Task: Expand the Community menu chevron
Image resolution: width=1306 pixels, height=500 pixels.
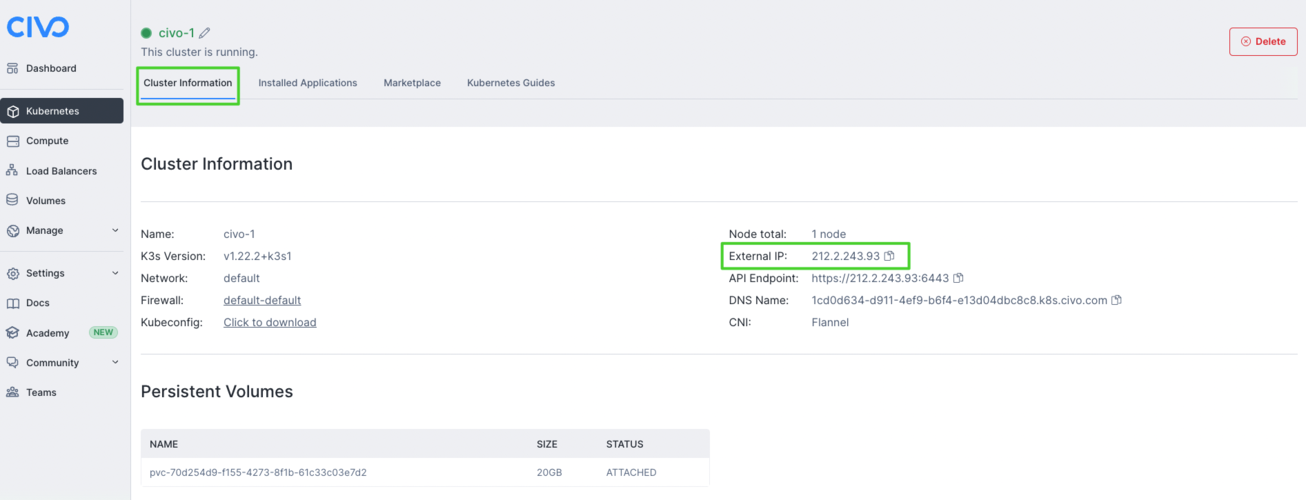Action: pos(115,363)
